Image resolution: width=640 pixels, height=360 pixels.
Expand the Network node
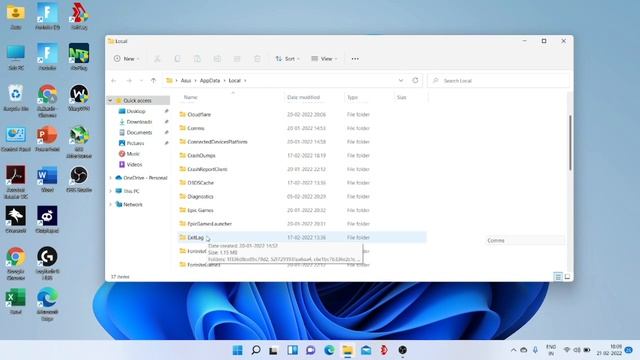tap(110, 204)
